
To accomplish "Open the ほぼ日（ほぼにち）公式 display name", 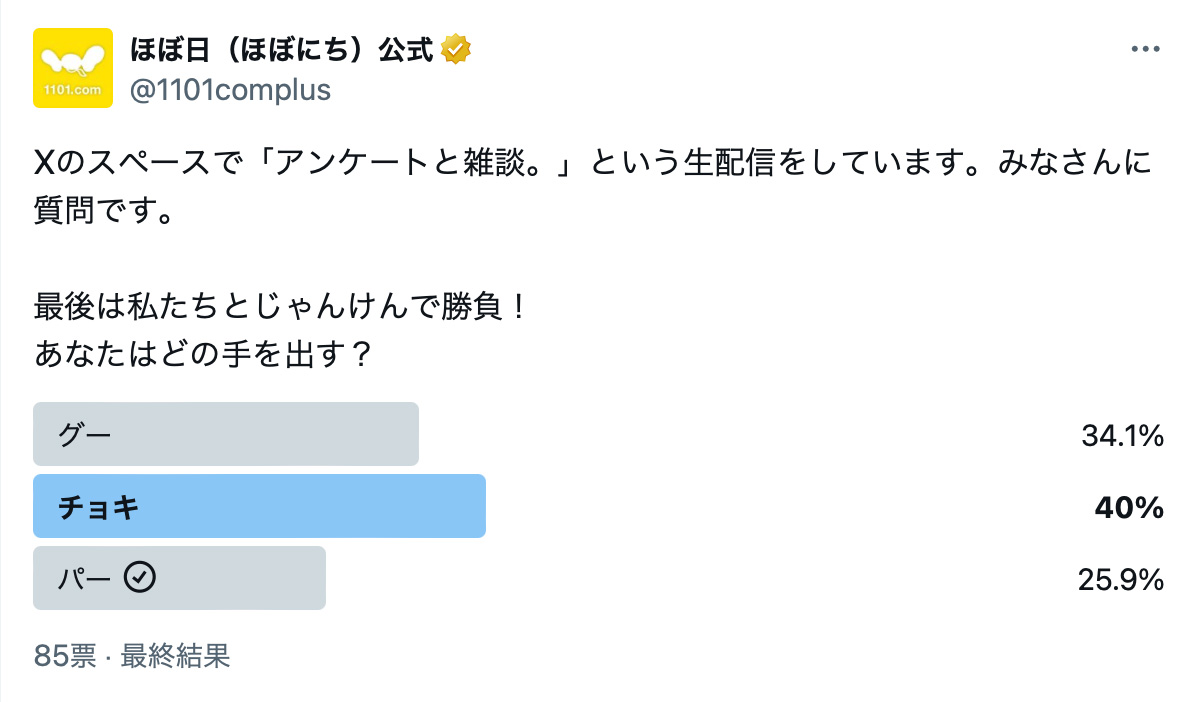I will coord(282,48).
